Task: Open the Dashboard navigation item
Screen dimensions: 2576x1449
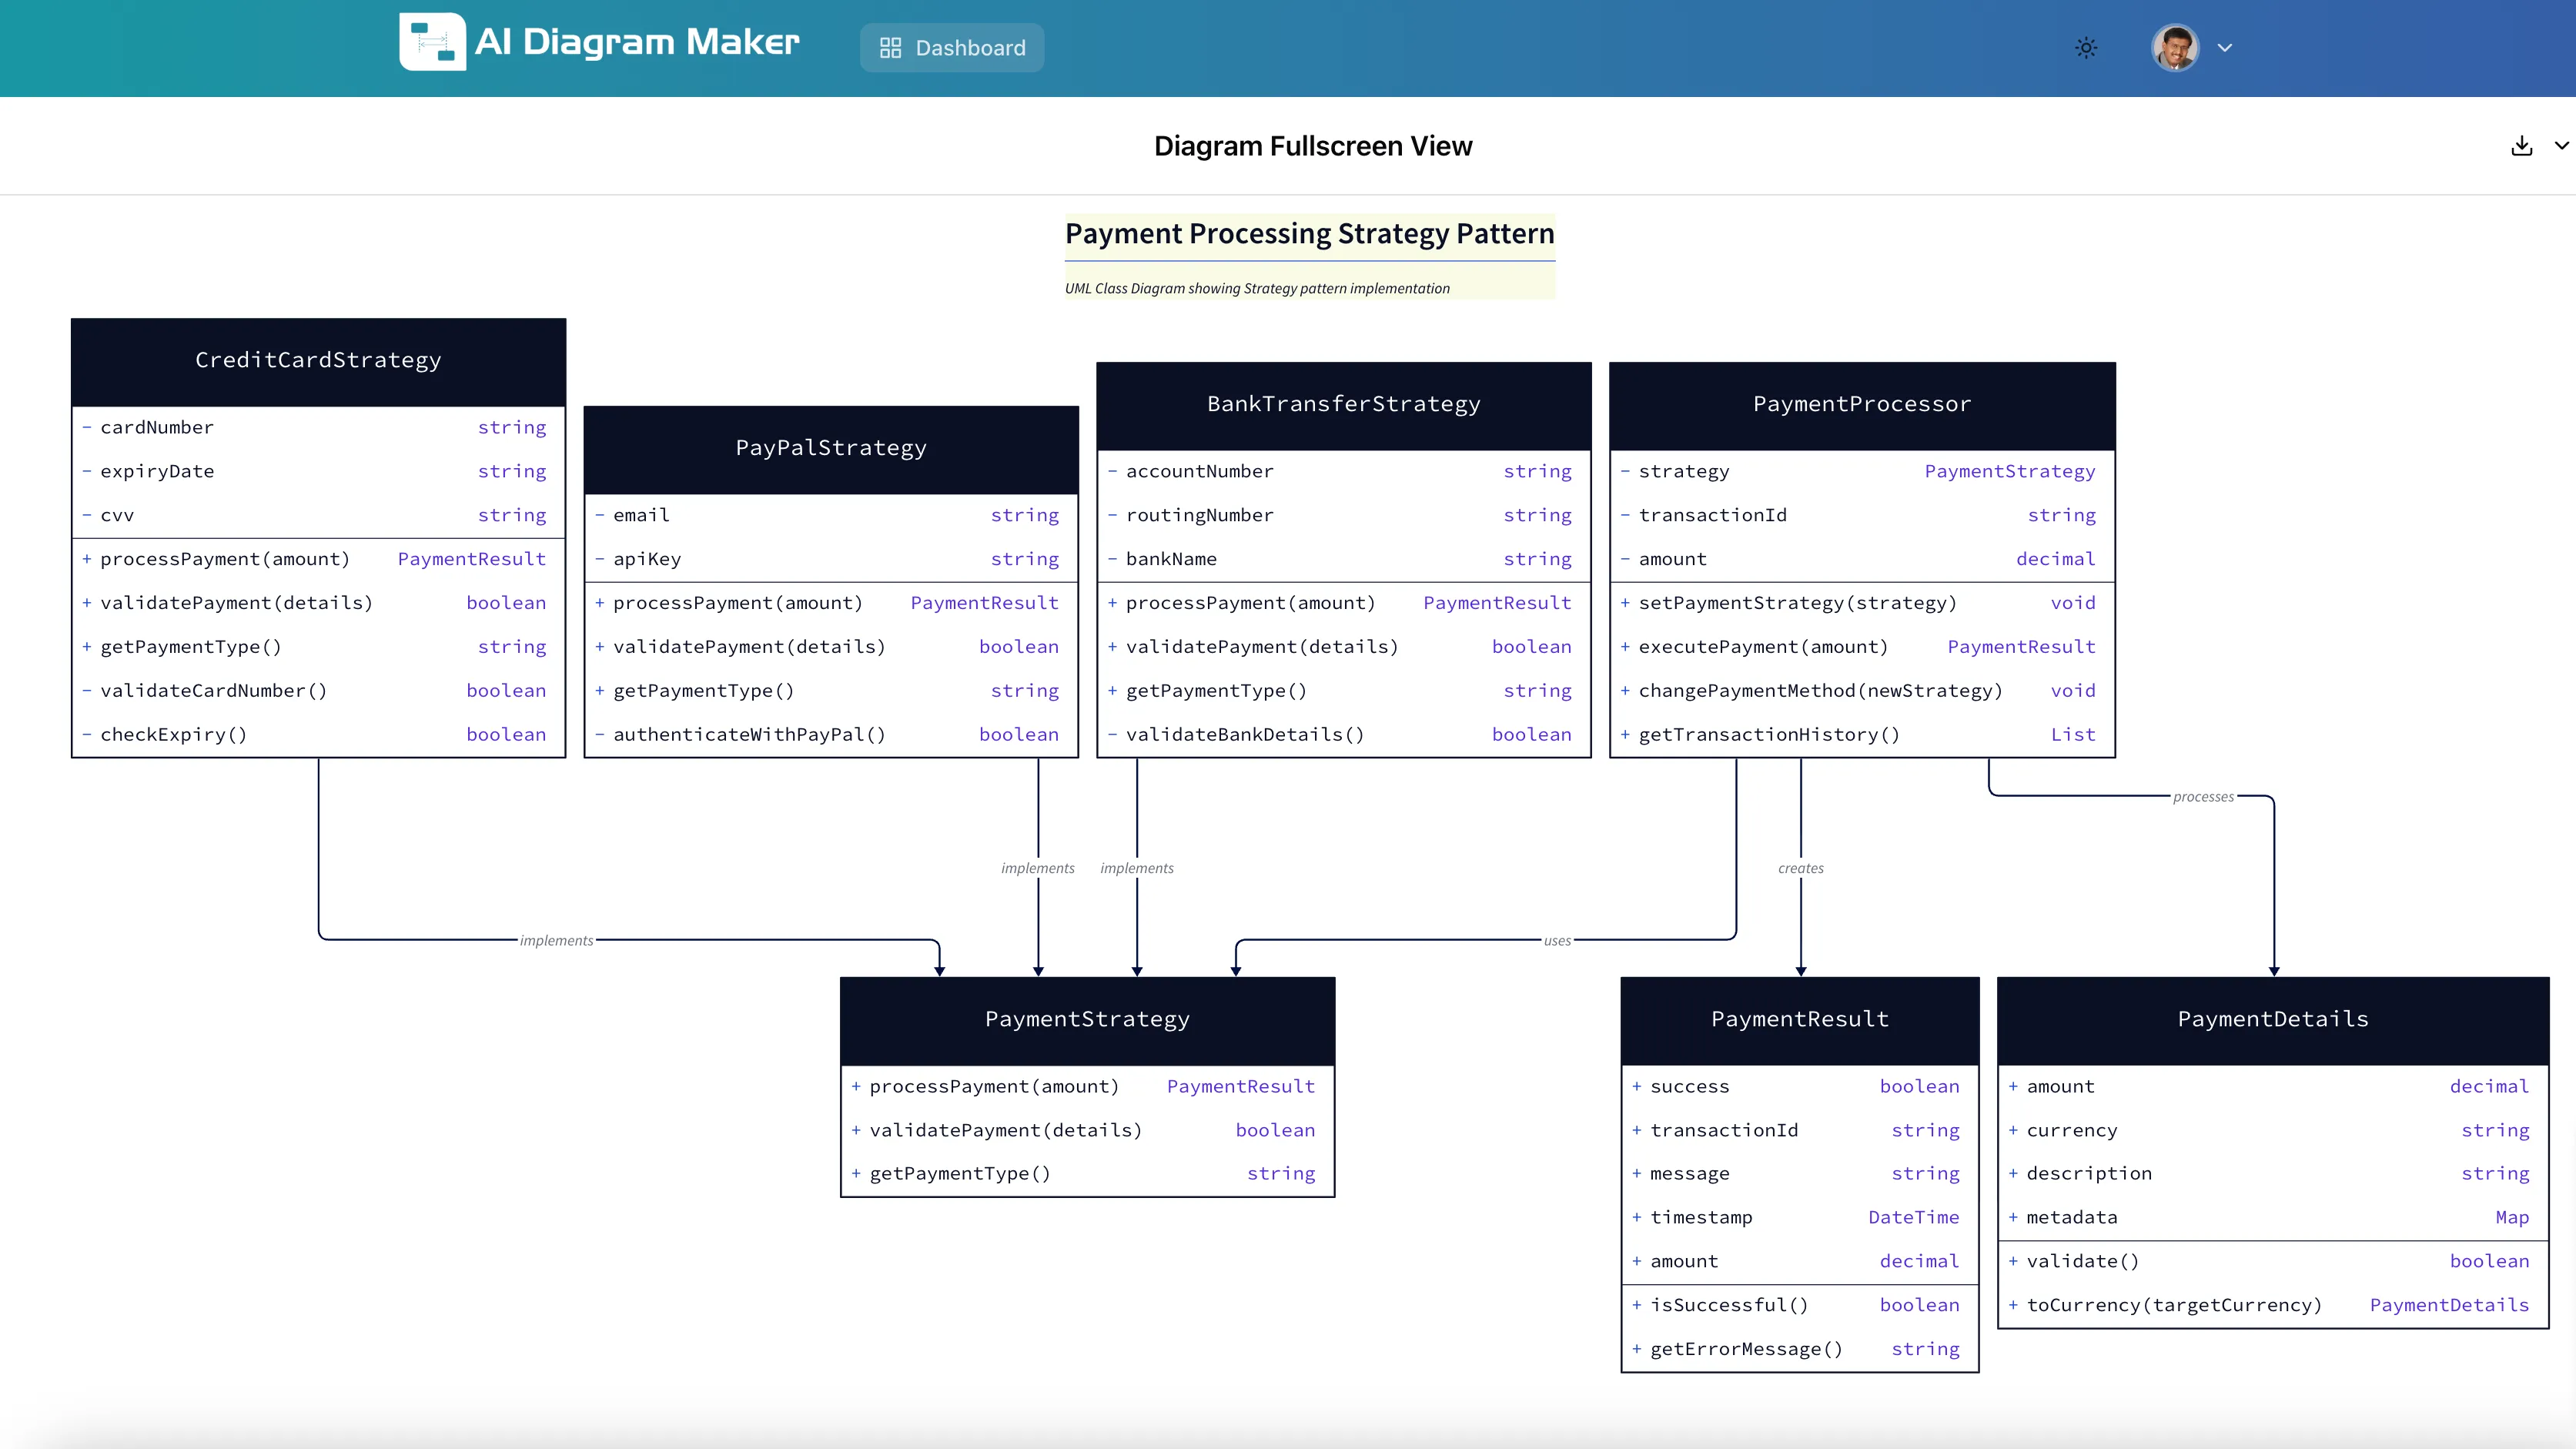Action: click(951, 47)
